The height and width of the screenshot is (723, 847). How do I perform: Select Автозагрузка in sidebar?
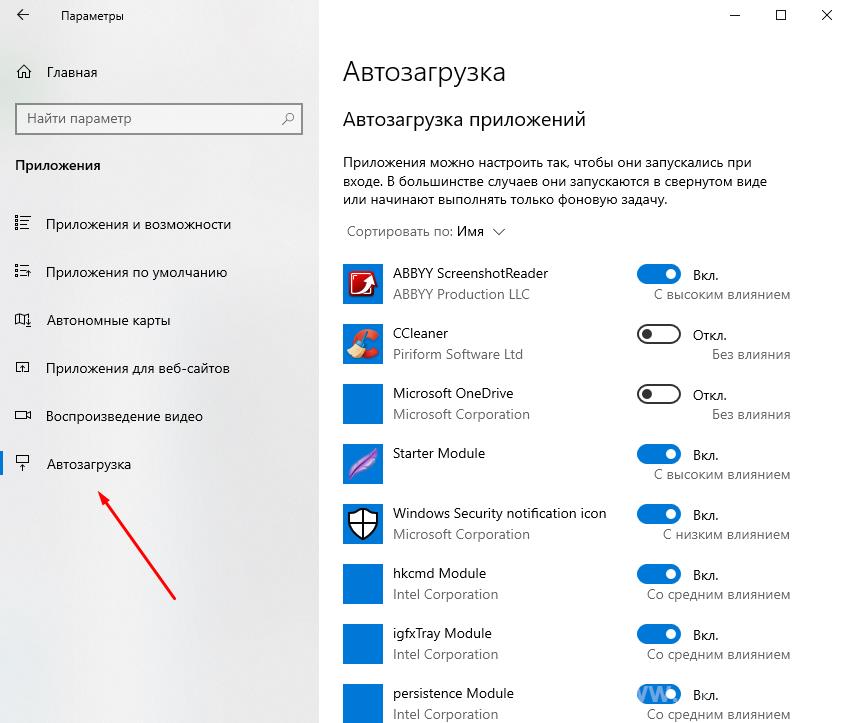pyautogui.click(x=89, y=465)
